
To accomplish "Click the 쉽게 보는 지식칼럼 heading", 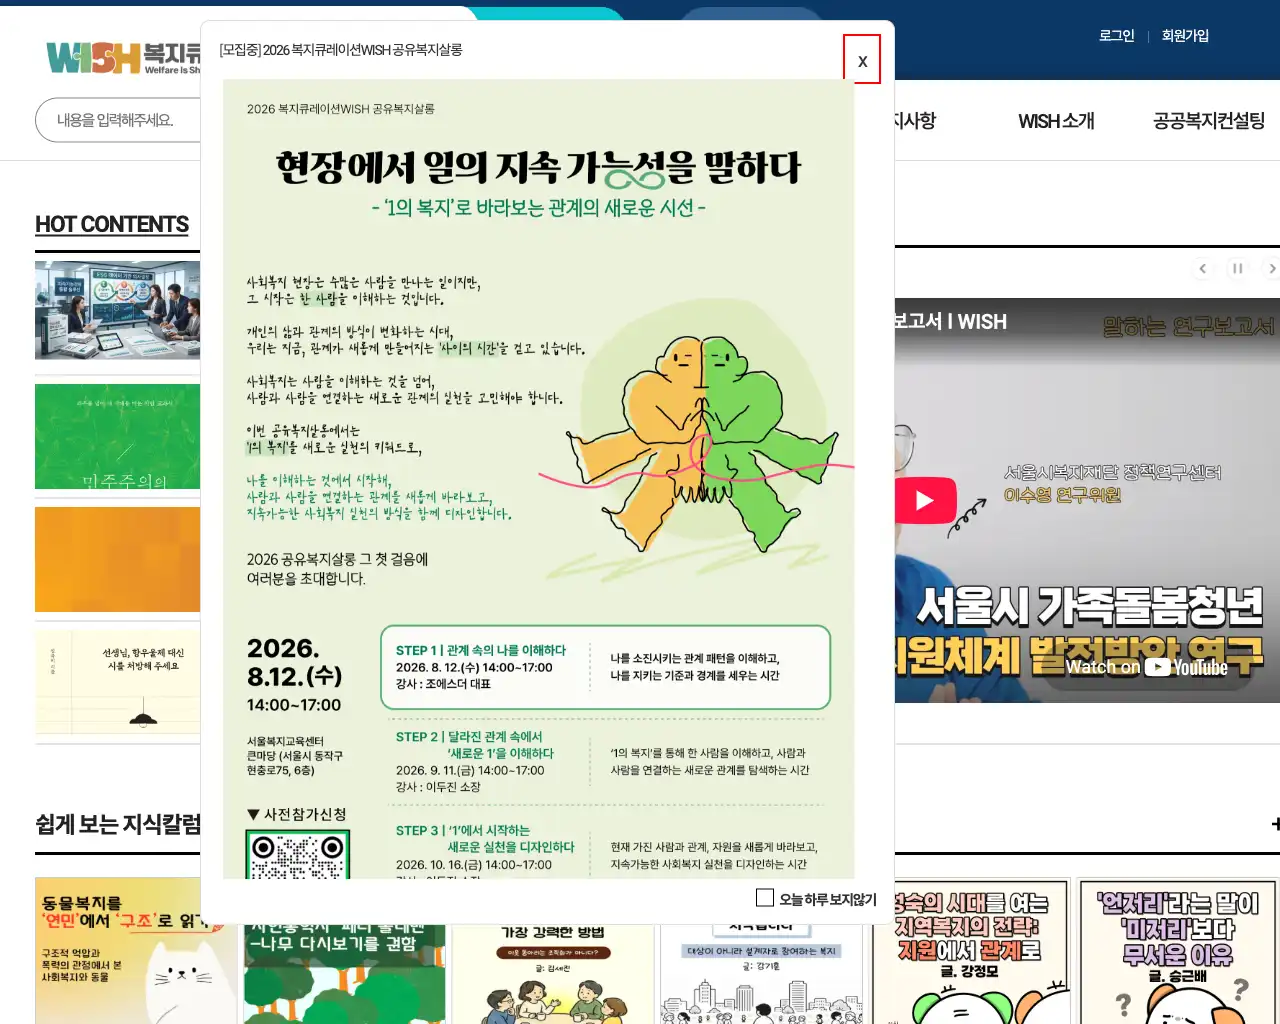I will [118, 824].
